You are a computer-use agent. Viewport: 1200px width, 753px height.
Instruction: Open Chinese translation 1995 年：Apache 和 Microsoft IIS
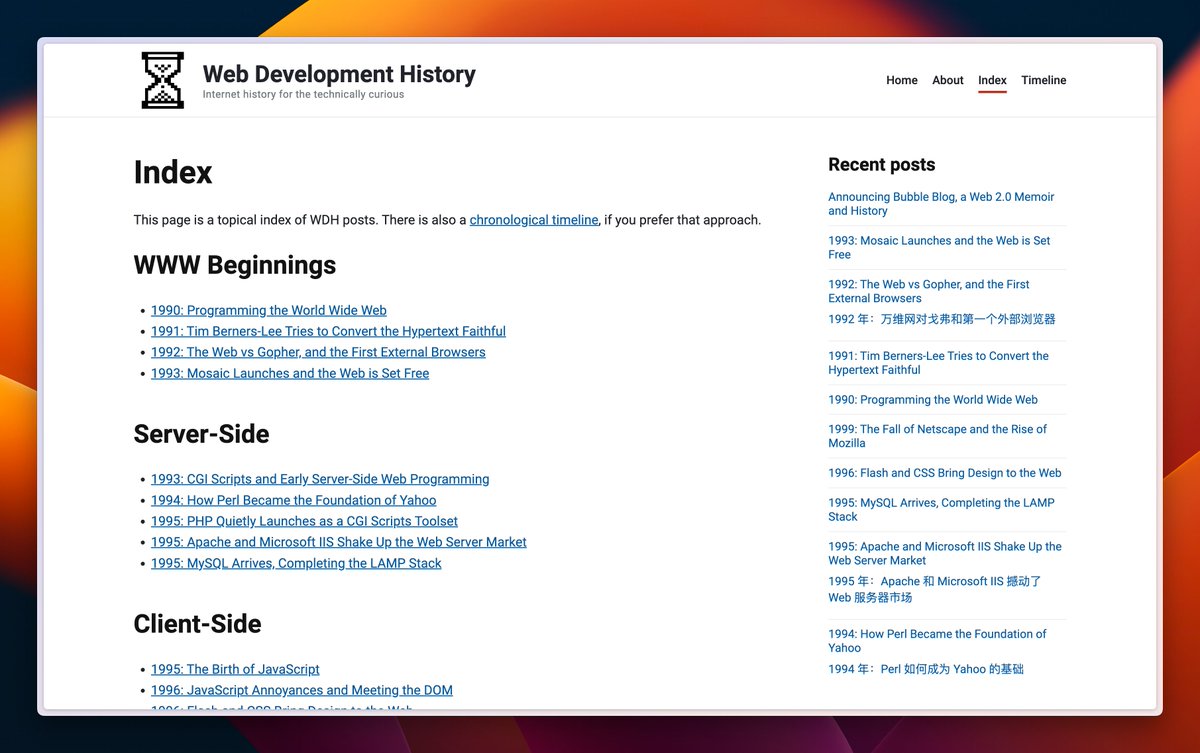(x=935, y=589)
